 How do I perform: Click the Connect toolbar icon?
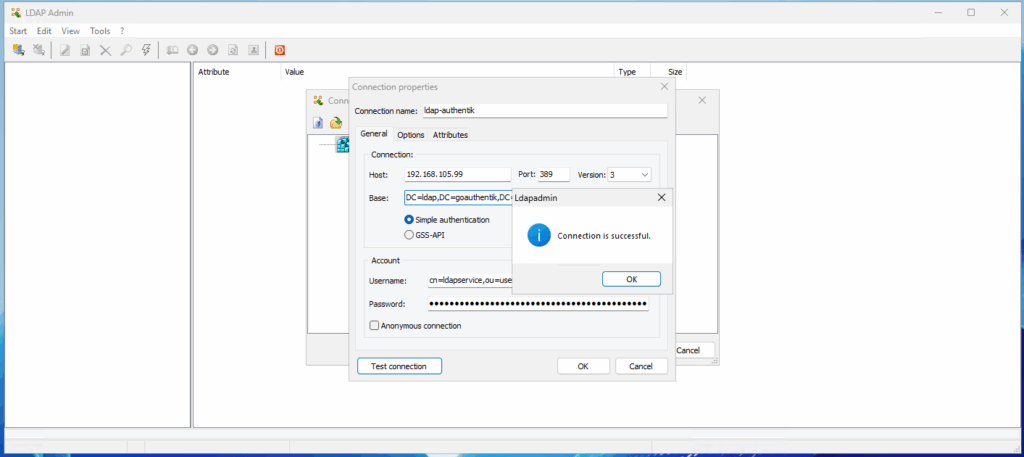pos(18,49)
